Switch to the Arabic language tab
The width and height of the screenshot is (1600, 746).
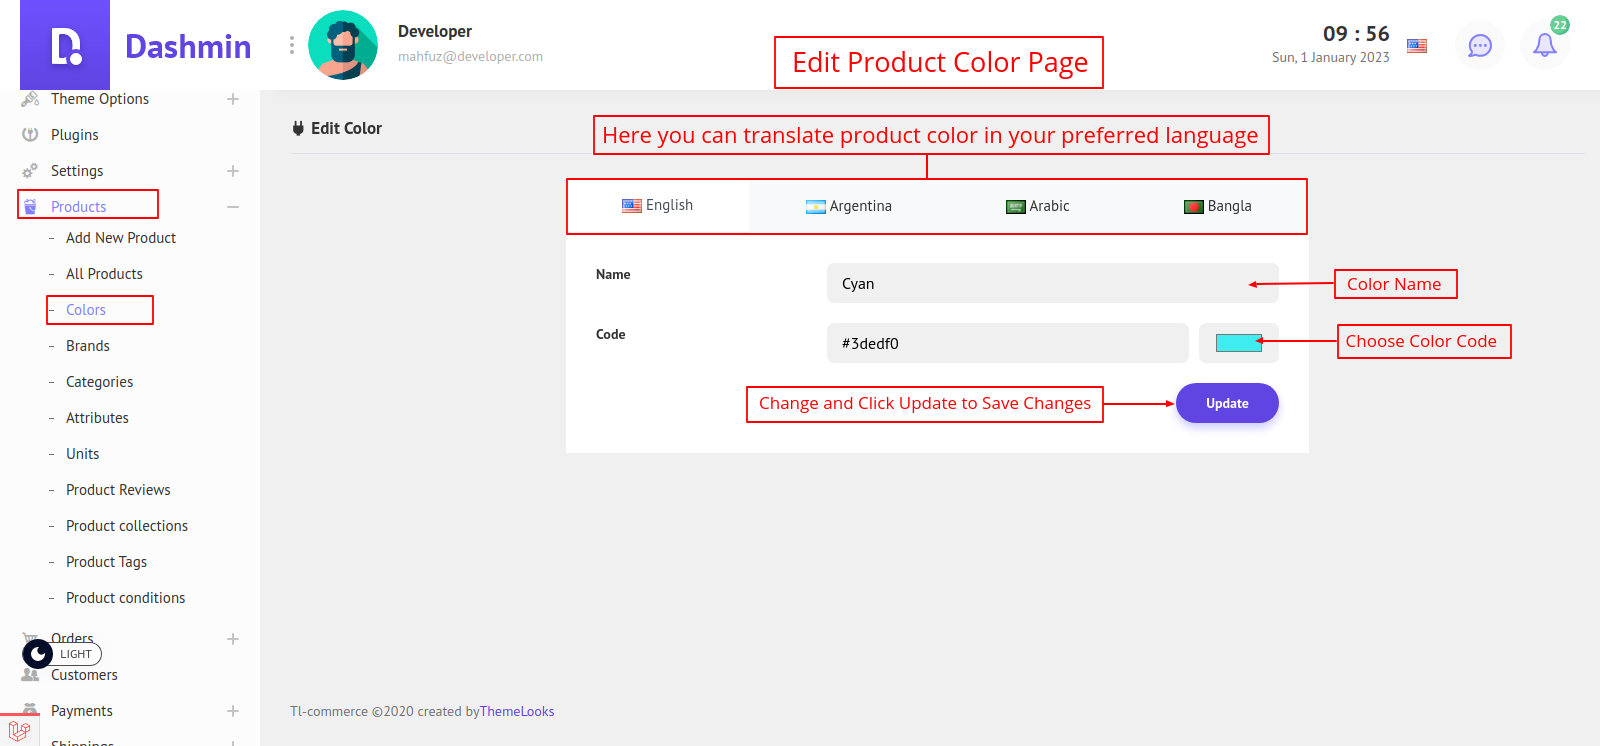[1038, 206]
